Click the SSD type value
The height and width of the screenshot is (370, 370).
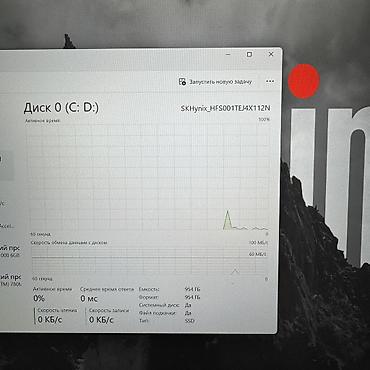189,321
